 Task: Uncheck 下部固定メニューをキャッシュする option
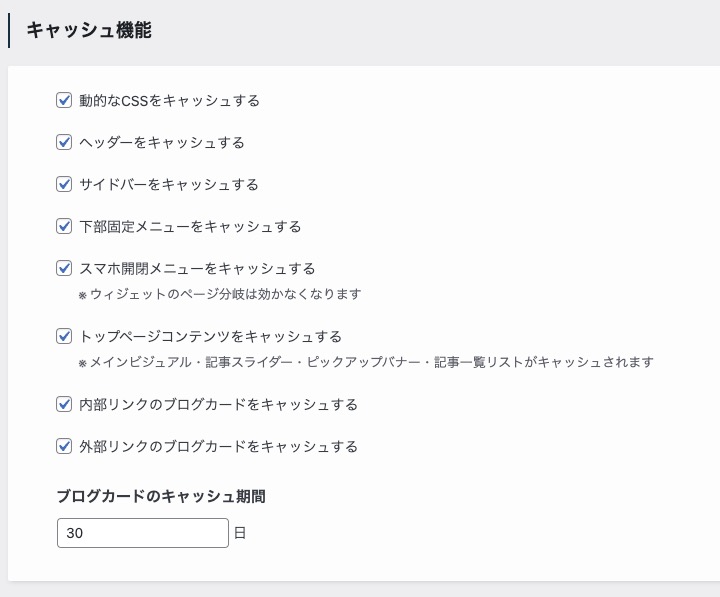[64, 226]
